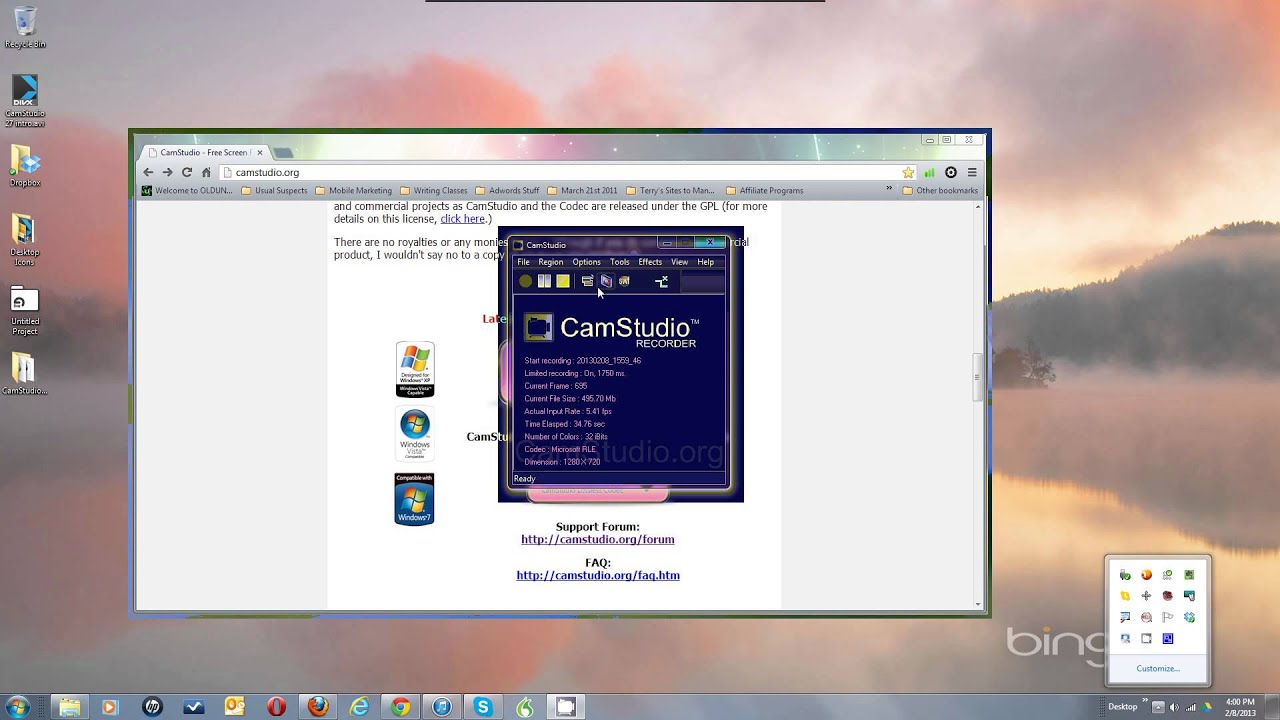Follow the 'click here' license link
The height and width of the screenshot is (720, 1280).
point(462,219)
